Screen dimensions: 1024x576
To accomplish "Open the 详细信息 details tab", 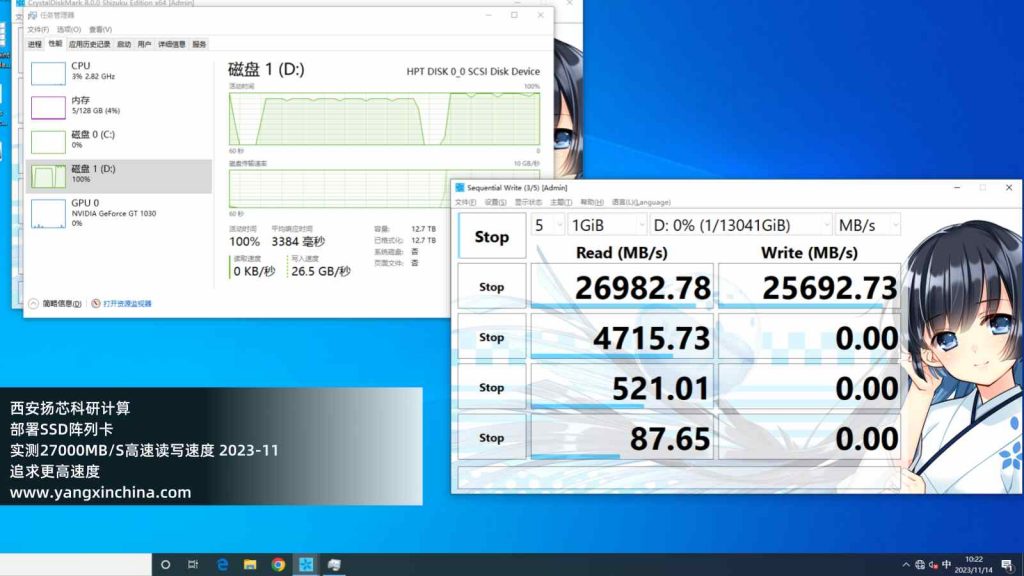I will pyautogui.click(x=172, y=44).
